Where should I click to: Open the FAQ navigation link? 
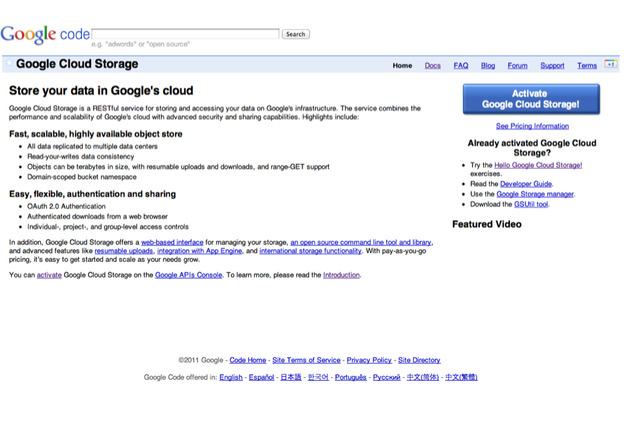pos(461,65)
